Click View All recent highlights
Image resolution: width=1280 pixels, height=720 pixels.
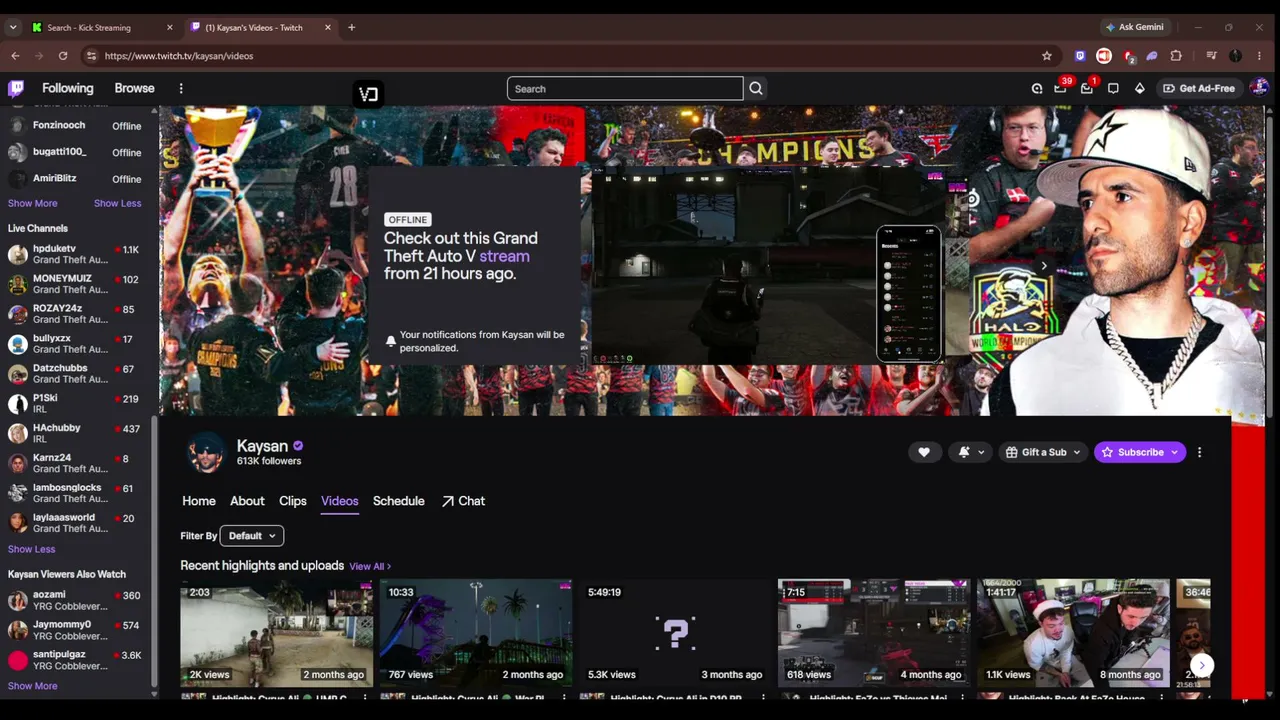(370, 566)
